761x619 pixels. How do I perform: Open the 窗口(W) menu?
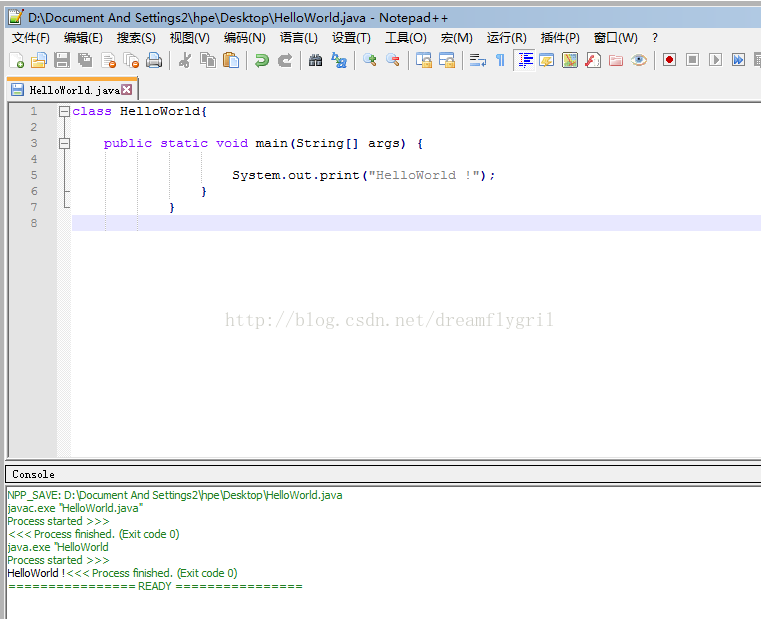point(616,38)
